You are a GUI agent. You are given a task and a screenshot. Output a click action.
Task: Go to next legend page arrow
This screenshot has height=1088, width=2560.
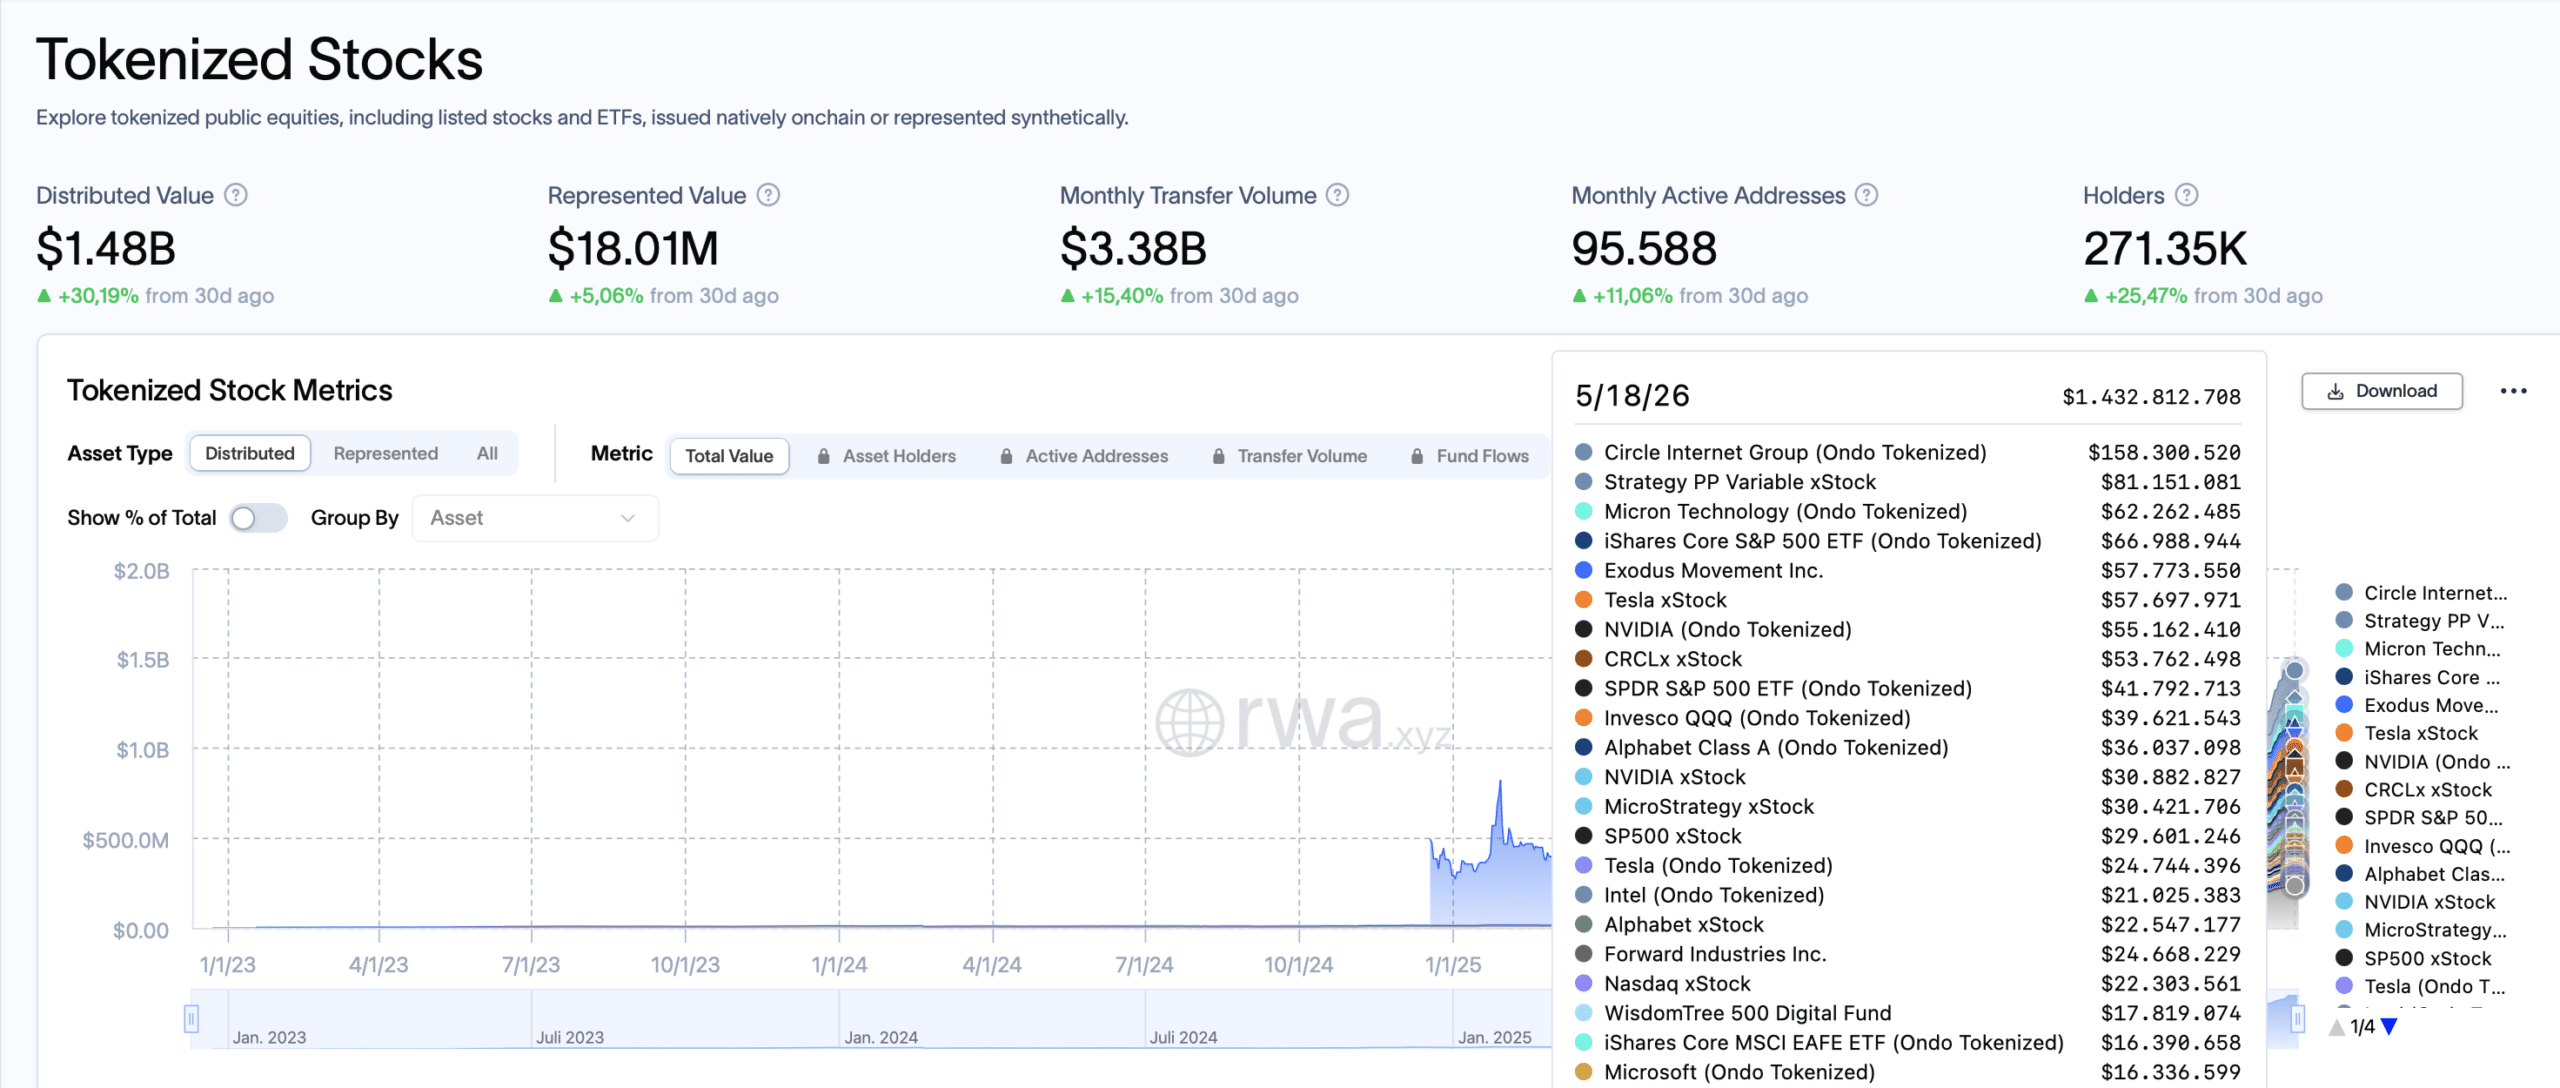[2390, 1027]
